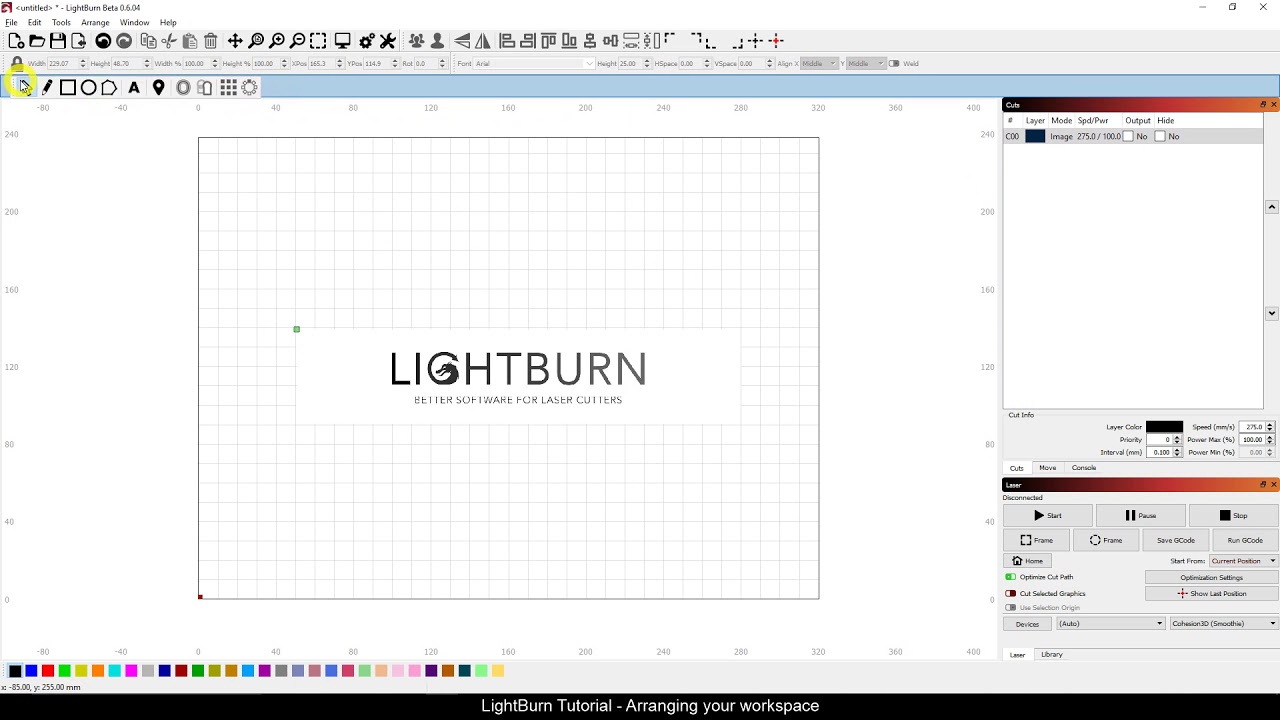This screenshot has height=720, width=1280.
Task: Click the Redo toolbar icon
Action: point(124,41)
